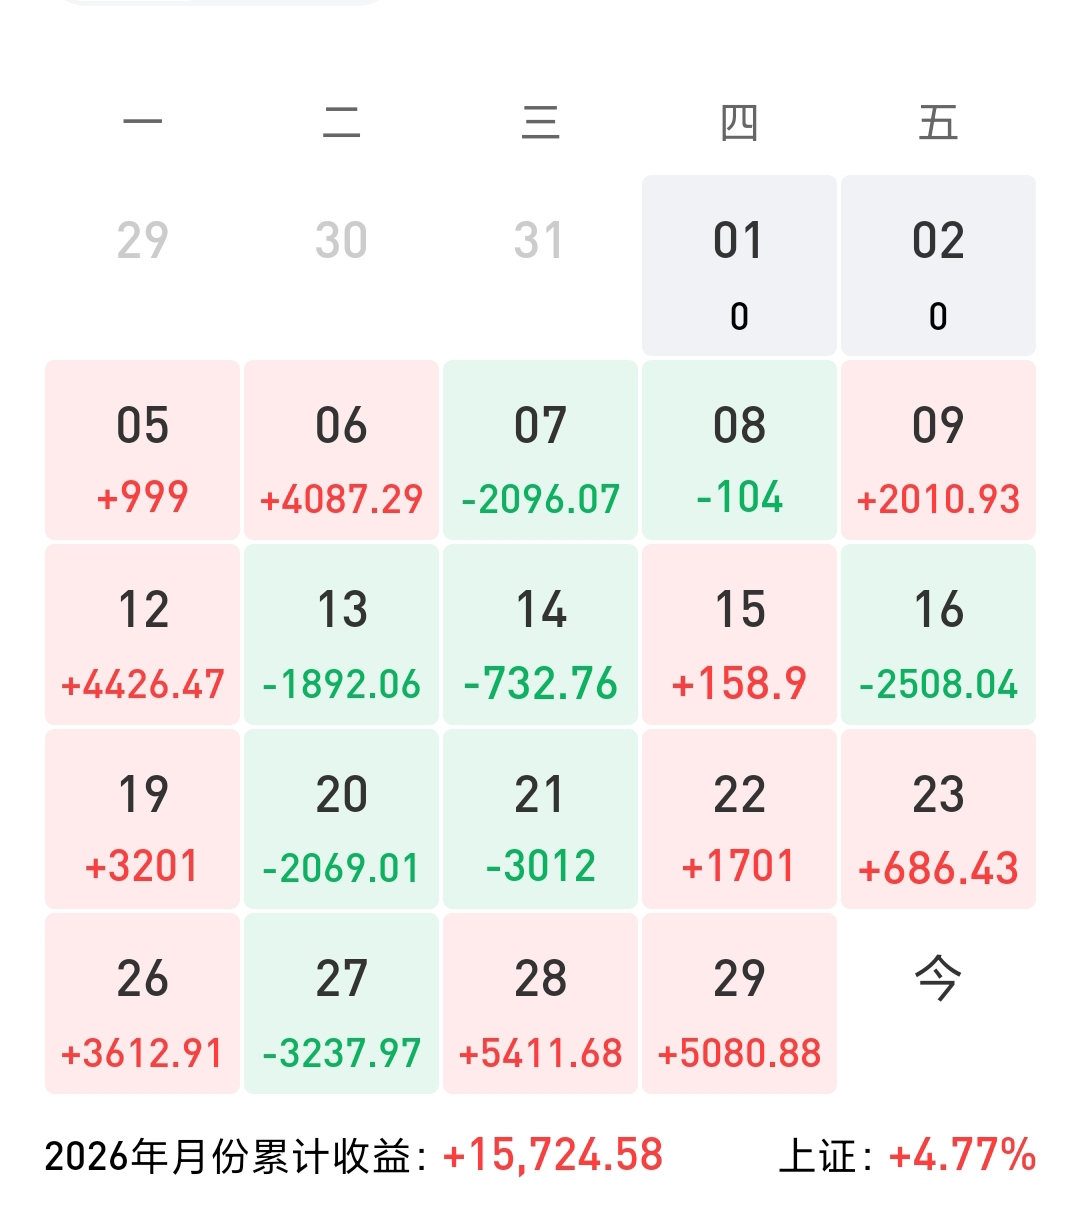The image size is (1079, 1229).
Task: Tap day 29 showing +5080.88
Action: [x=739, y=1003]
